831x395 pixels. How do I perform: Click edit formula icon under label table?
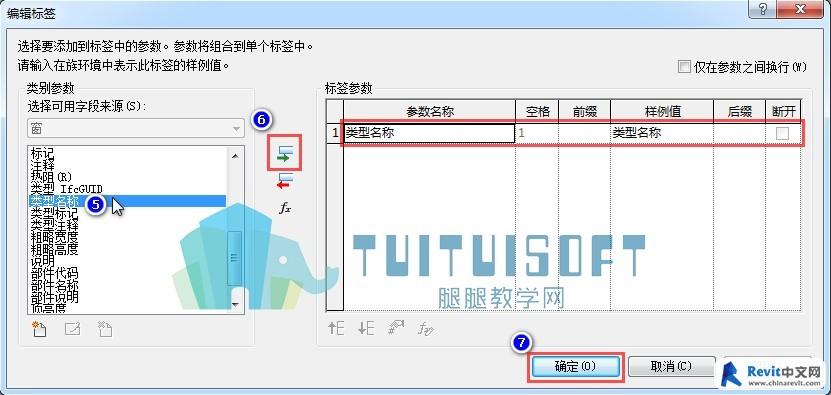426,328
